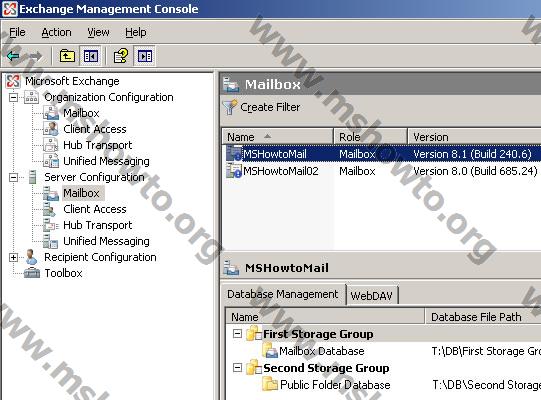
Task: Toggle the Show/Hide Action Pane icon
Action: click(x=145, y=56)
